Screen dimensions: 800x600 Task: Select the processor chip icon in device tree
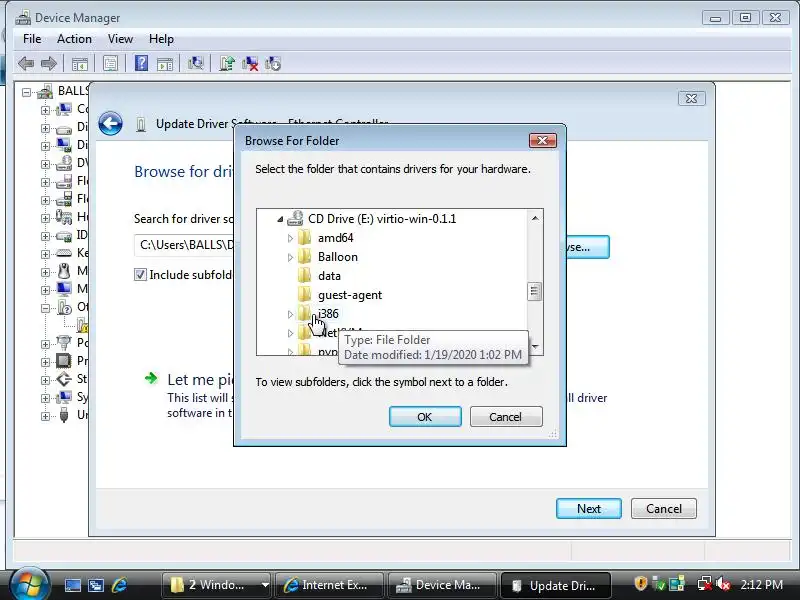click(x=64, y=361)
